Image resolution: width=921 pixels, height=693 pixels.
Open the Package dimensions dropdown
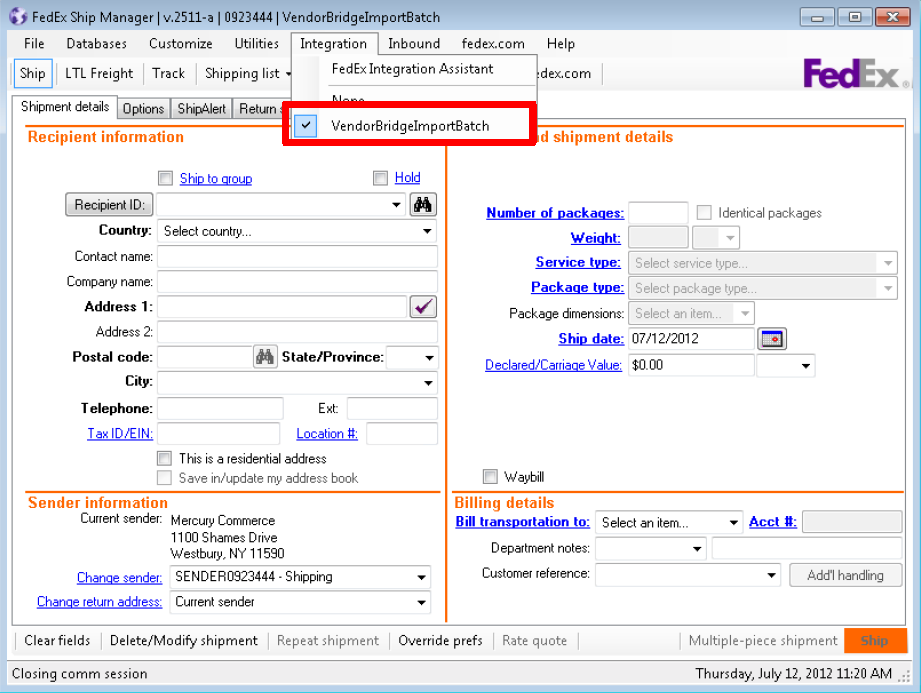pyautogui.click(x=745, y=314)
